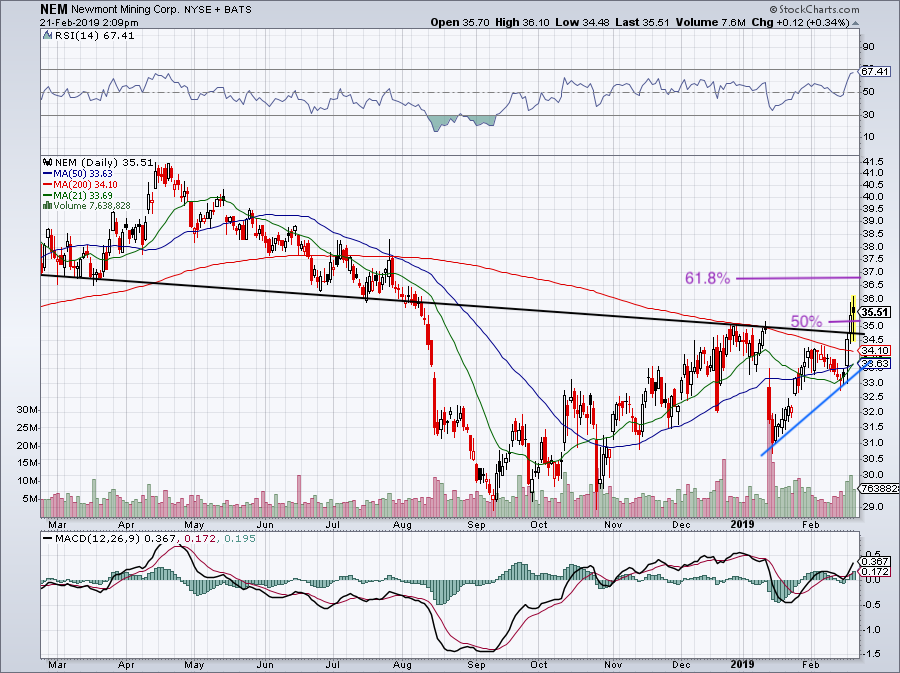Click the red 0.172 signal value in MACD legend
Screen dimensions: 900x673
click(x=200, y=539)
